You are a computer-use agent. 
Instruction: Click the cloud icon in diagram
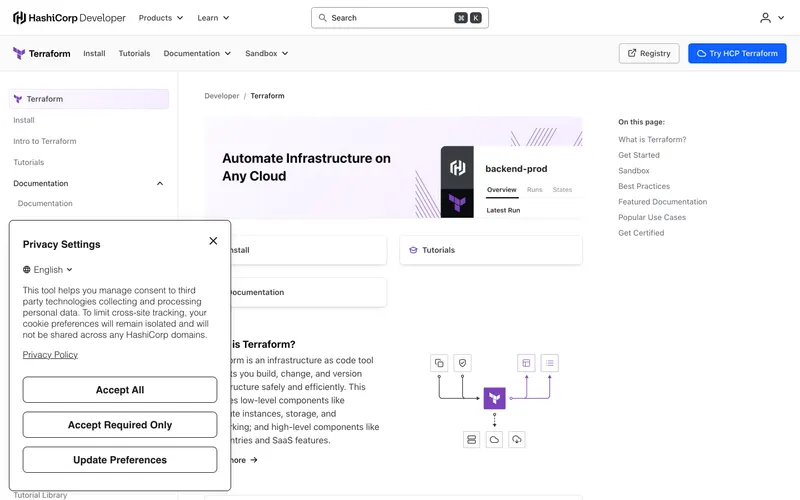(x=494, y=439)
